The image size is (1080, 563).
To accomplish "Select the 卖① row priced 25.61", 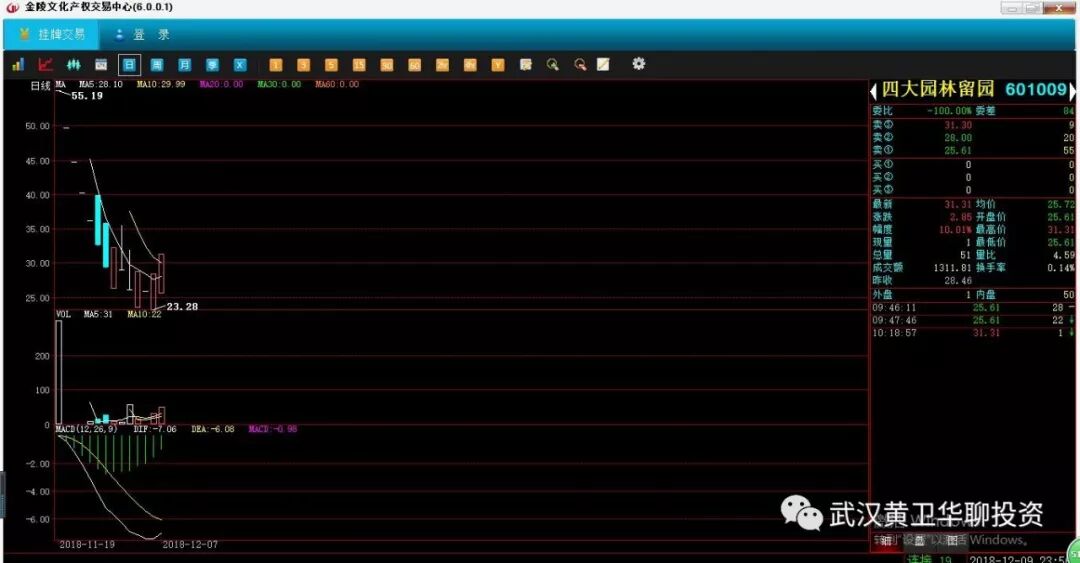I will tap(973, 150).
